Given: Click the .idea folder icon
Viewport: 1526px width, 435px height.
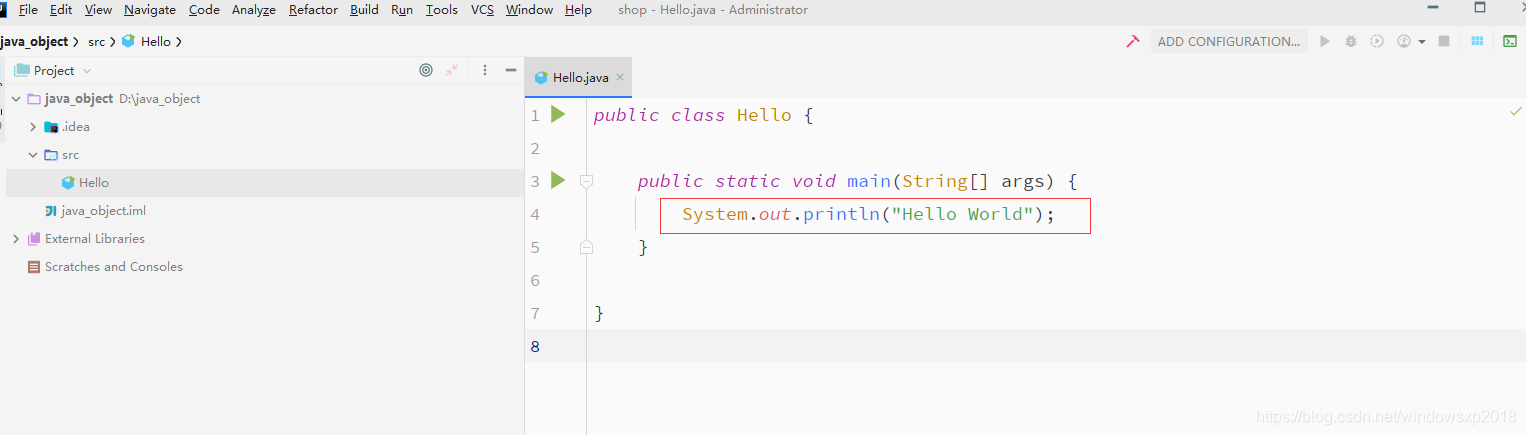Looking at the screenshot, I should (51, 127).
